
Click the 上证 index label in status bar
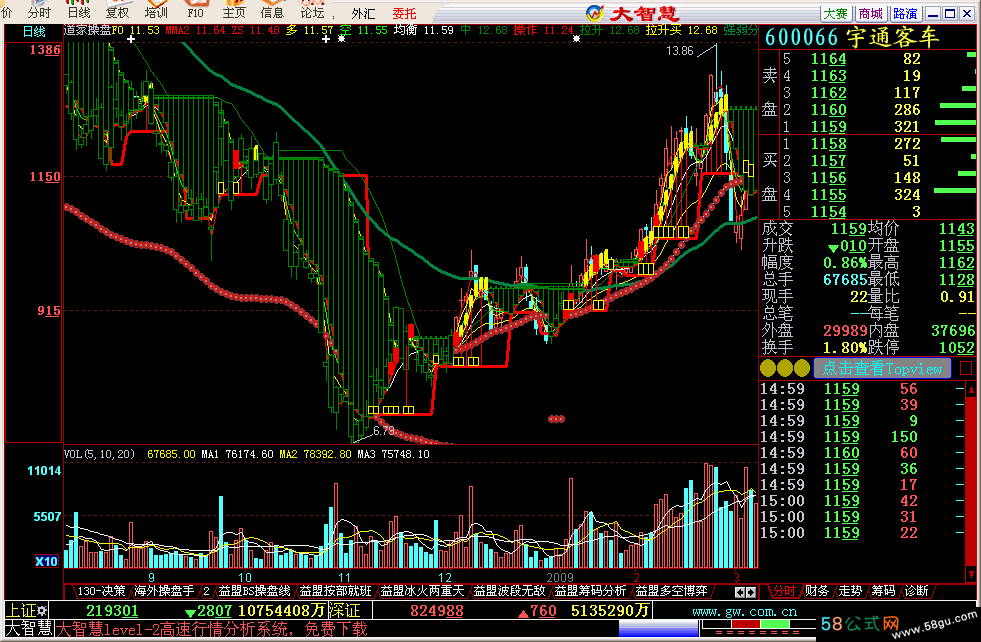pos(21,611)
